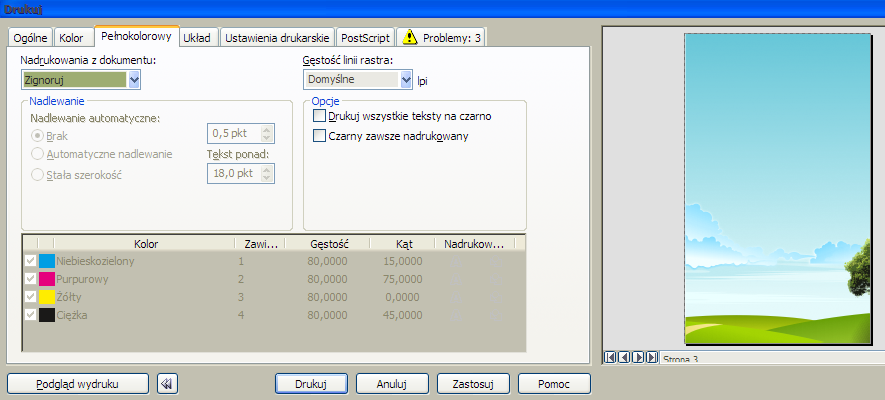Jump to the last preview page
The image size is (885, 400).
coord(652,357)
